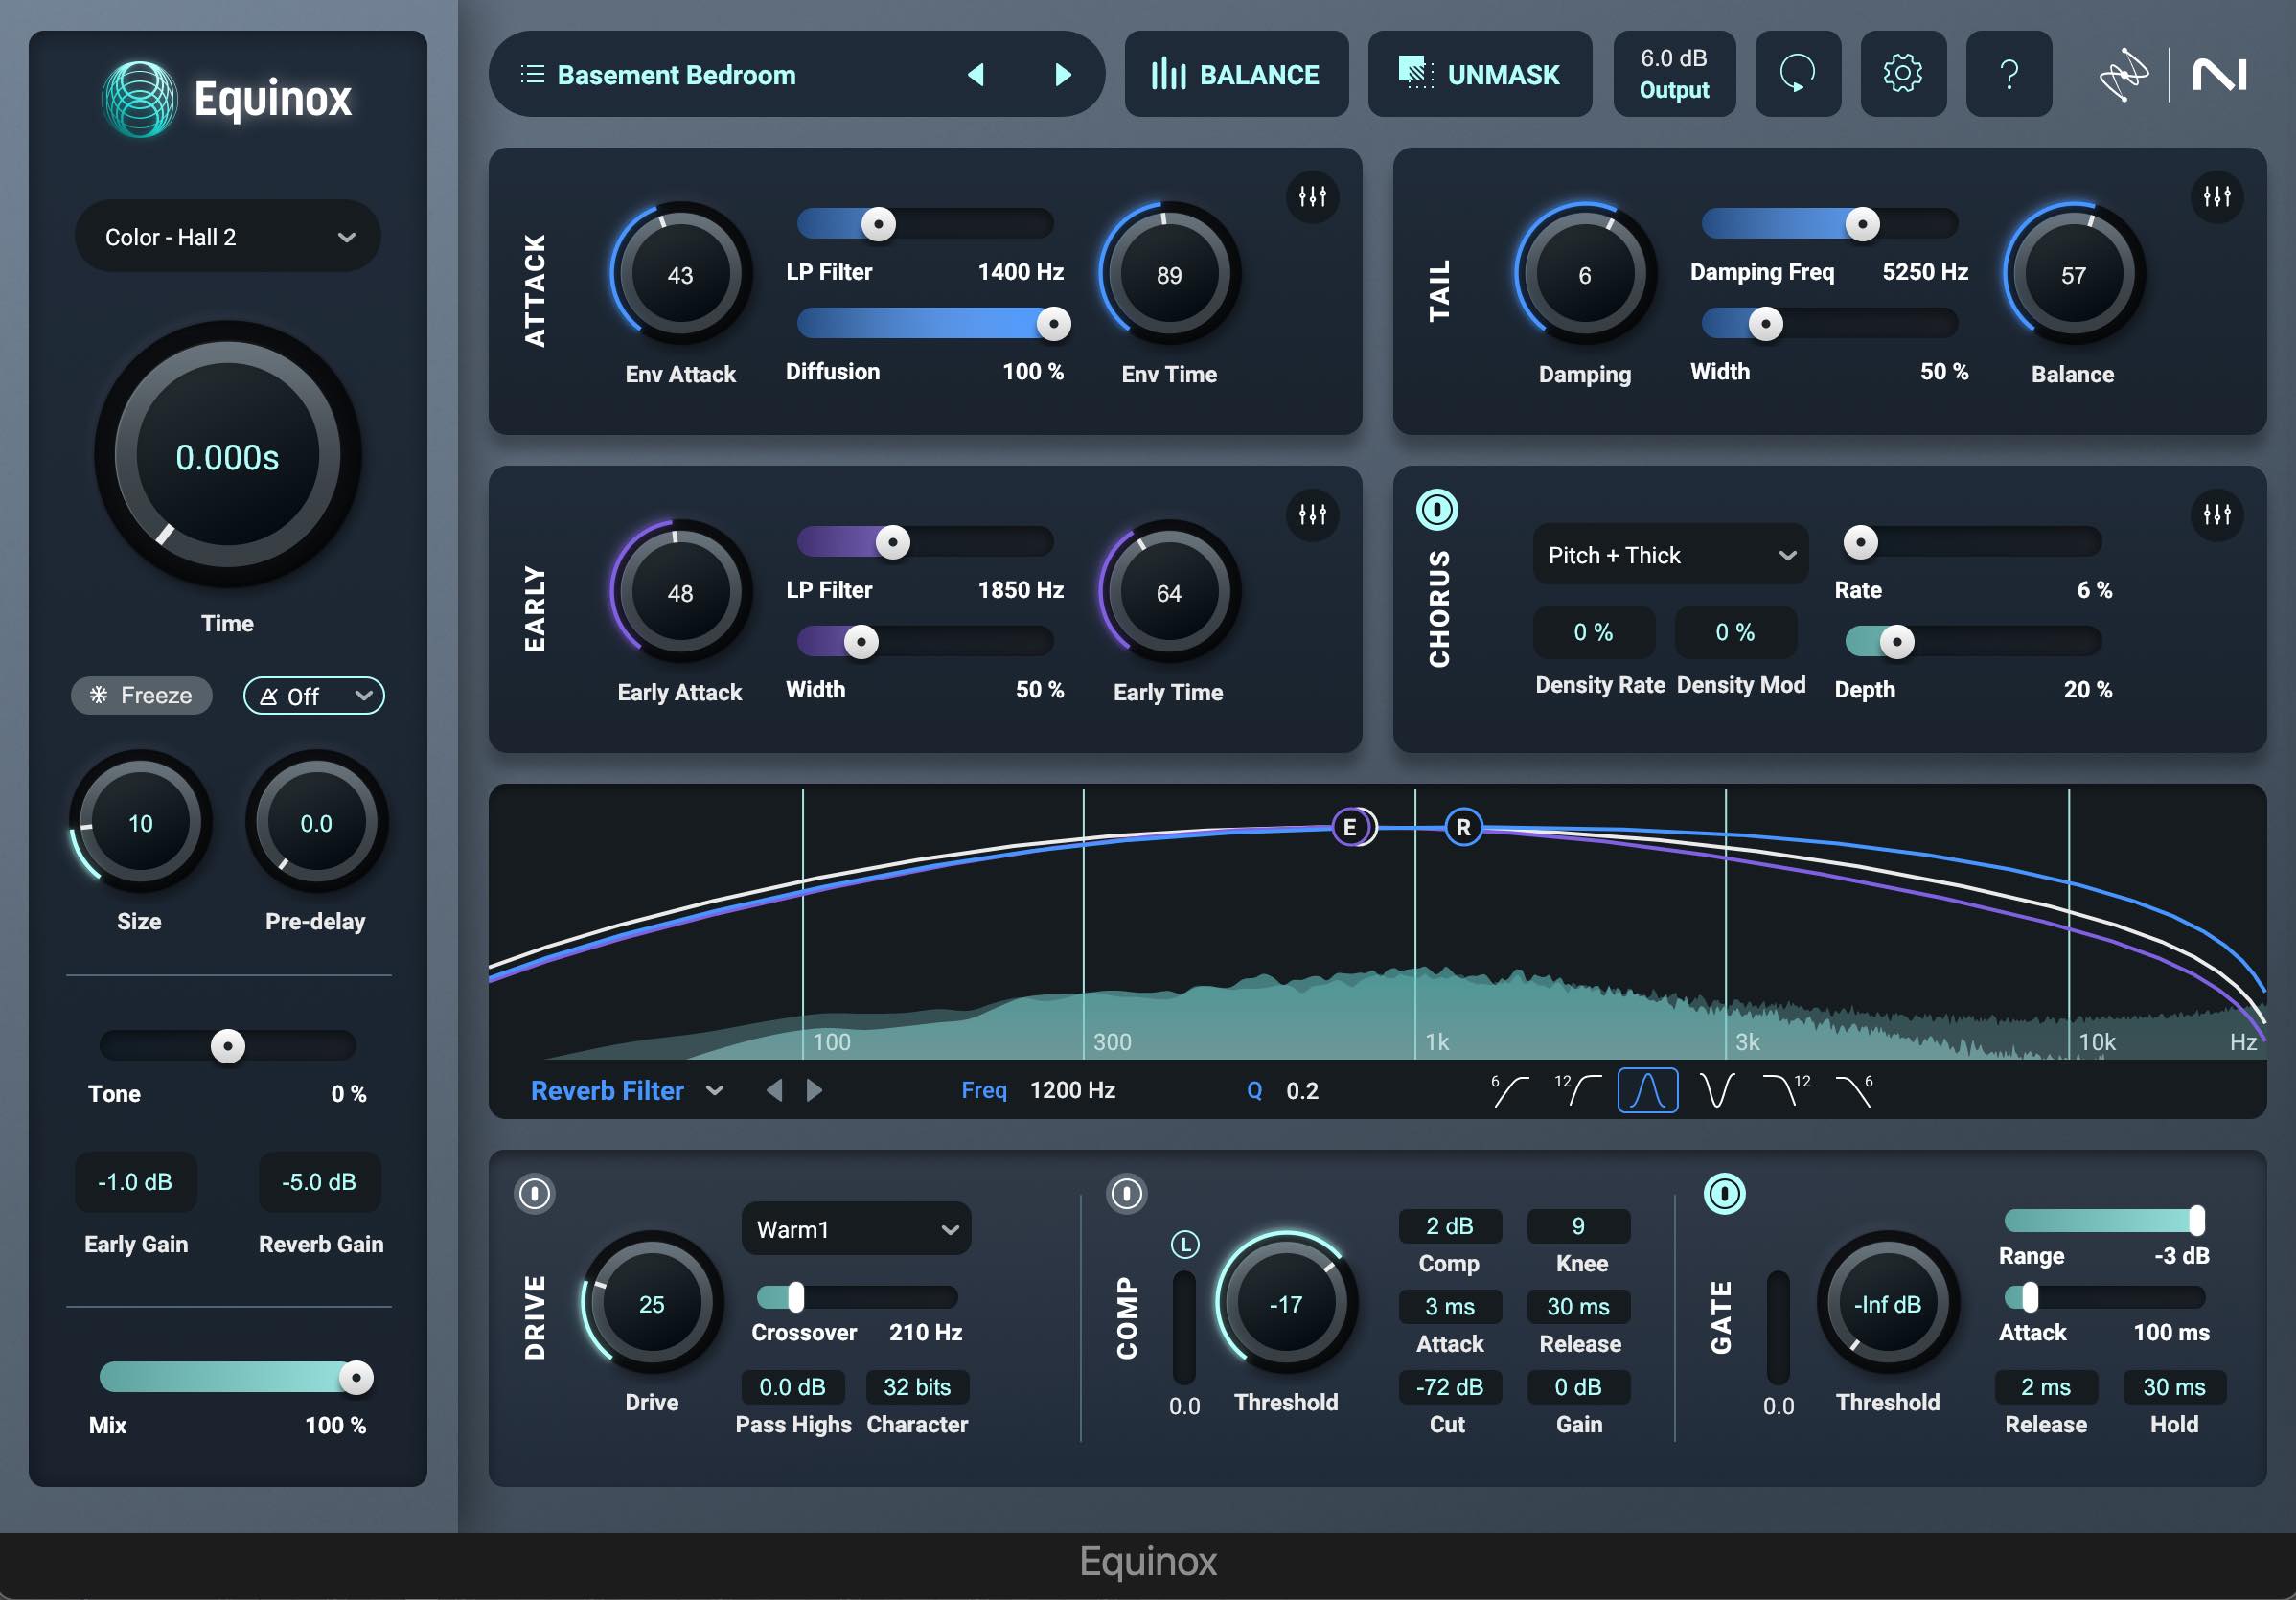Expand the Pitch + Thick chorus dropdown
Viewport: 2296px width, 1600px height.
(x=1670, y=555)
